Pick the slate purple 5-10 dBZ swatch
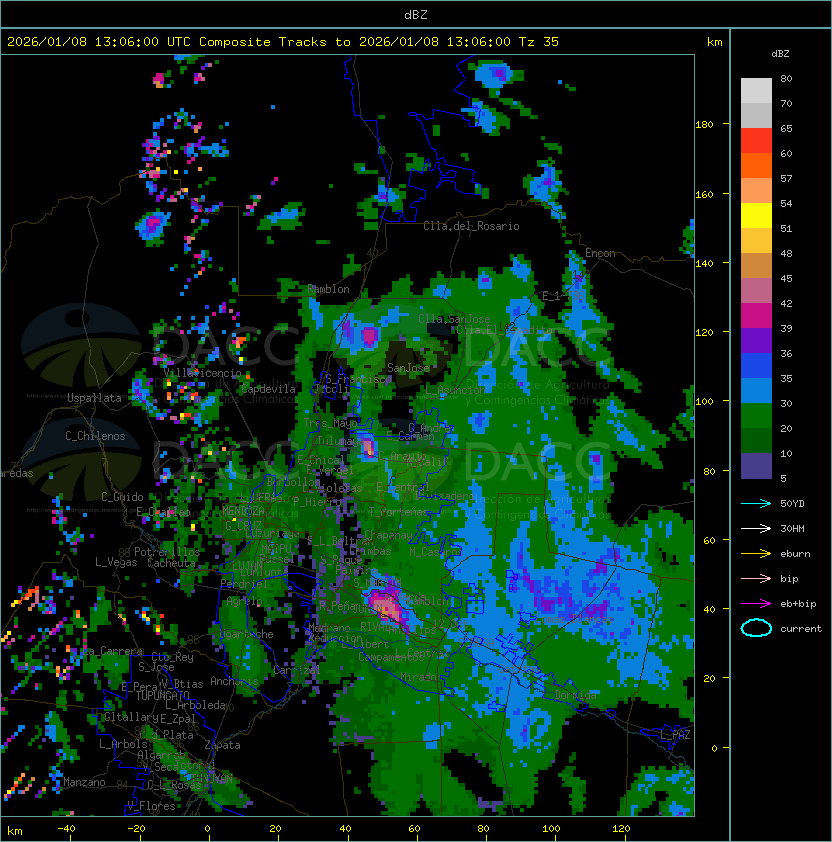 756,466
